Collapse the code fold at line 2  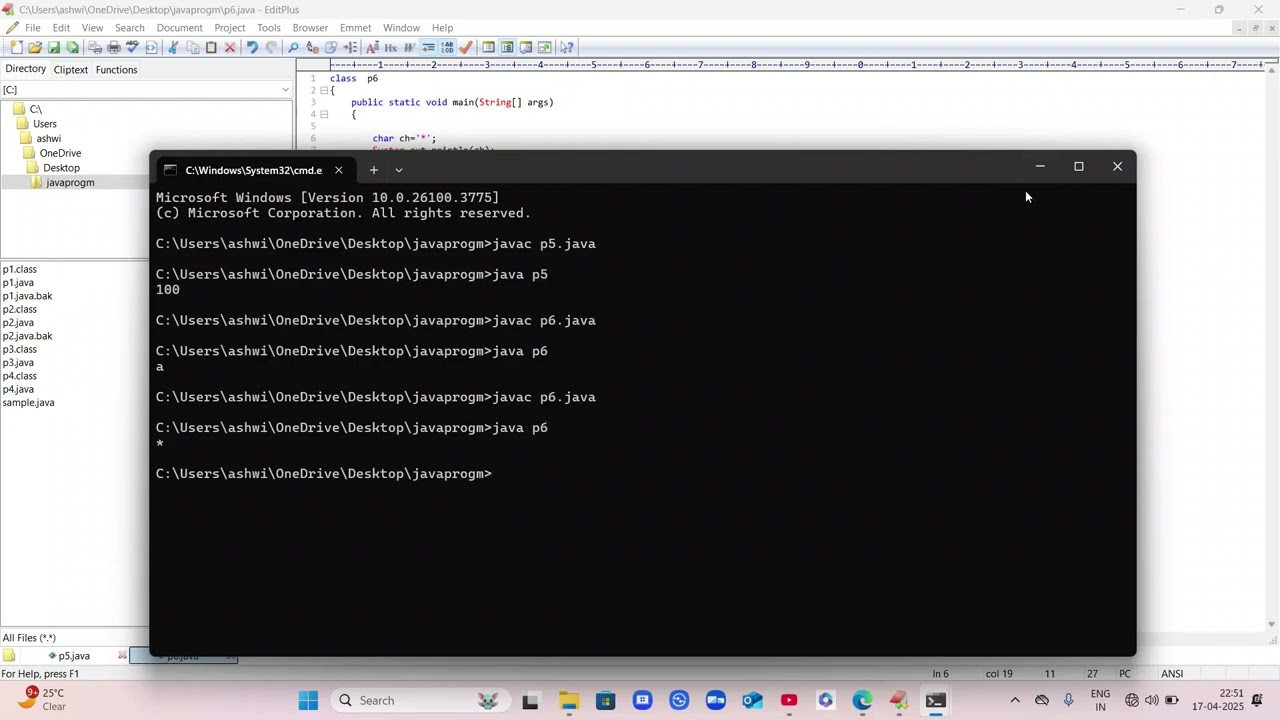[x=323, y=90]
